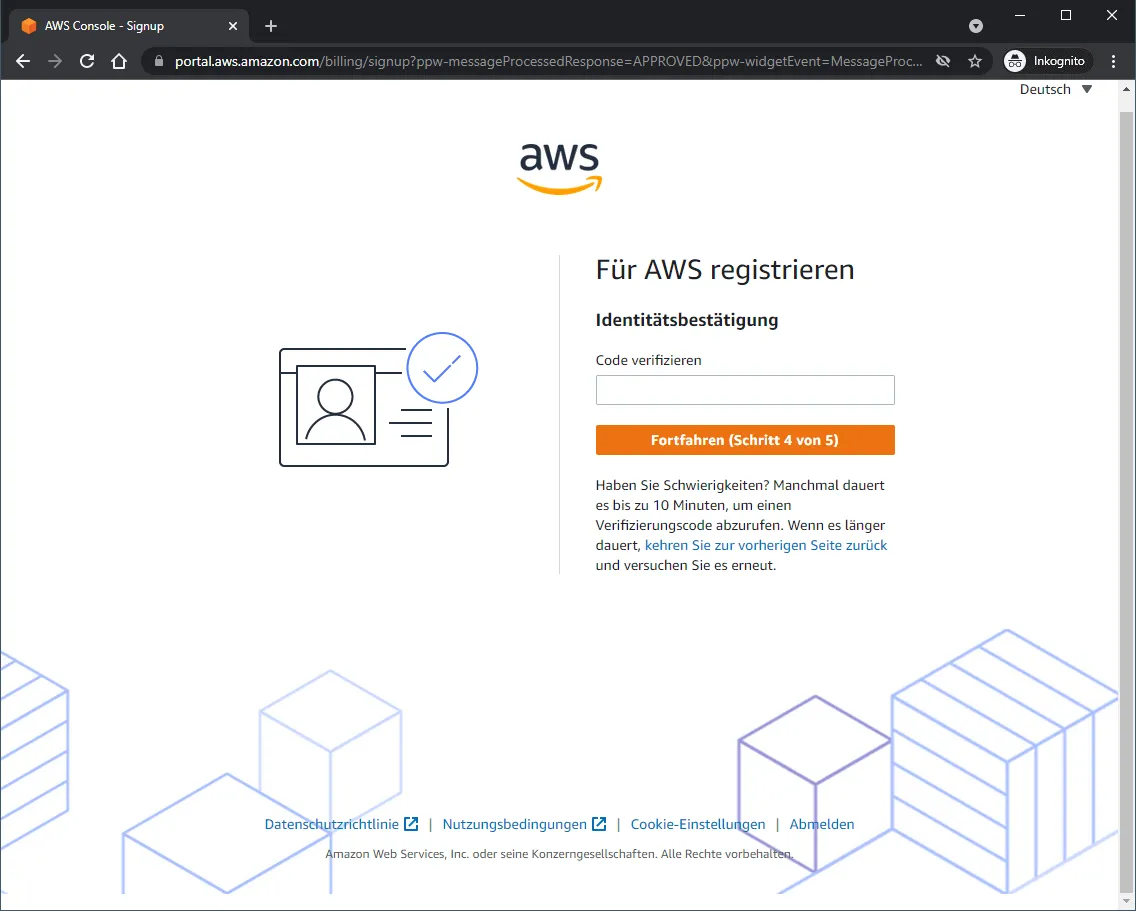The width and height of the screenshot is (1136, 911).
Task: Expand the tab search dropdown arrow
Action: [976, 26]
